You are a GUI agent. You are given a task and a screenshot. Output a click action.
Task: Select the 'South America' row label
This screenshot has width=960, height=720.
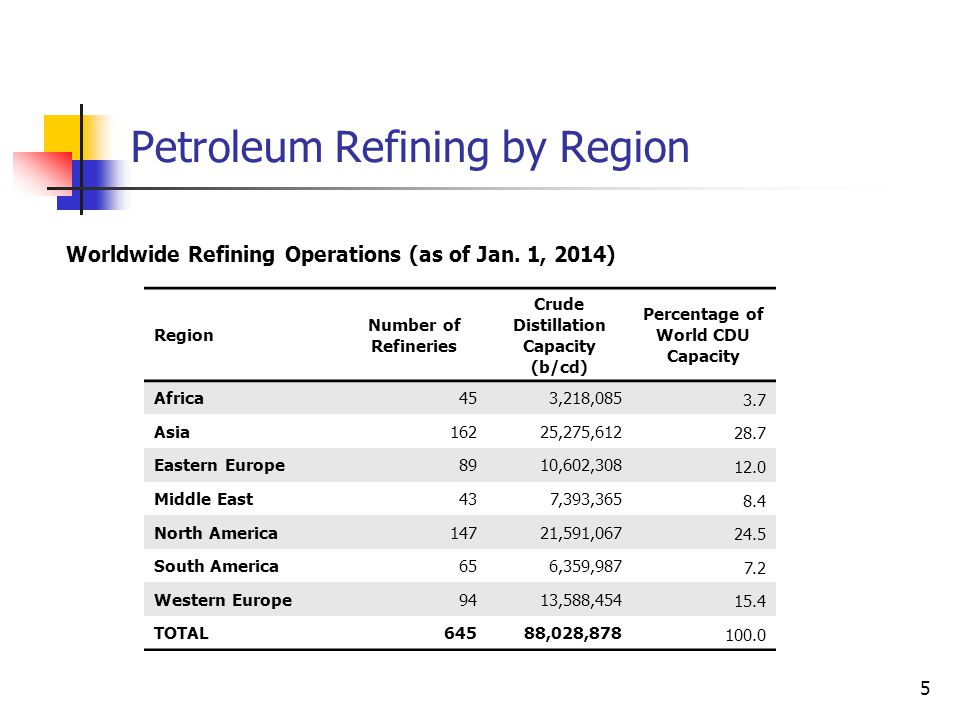pyautogui.click(x=216, y=566)
